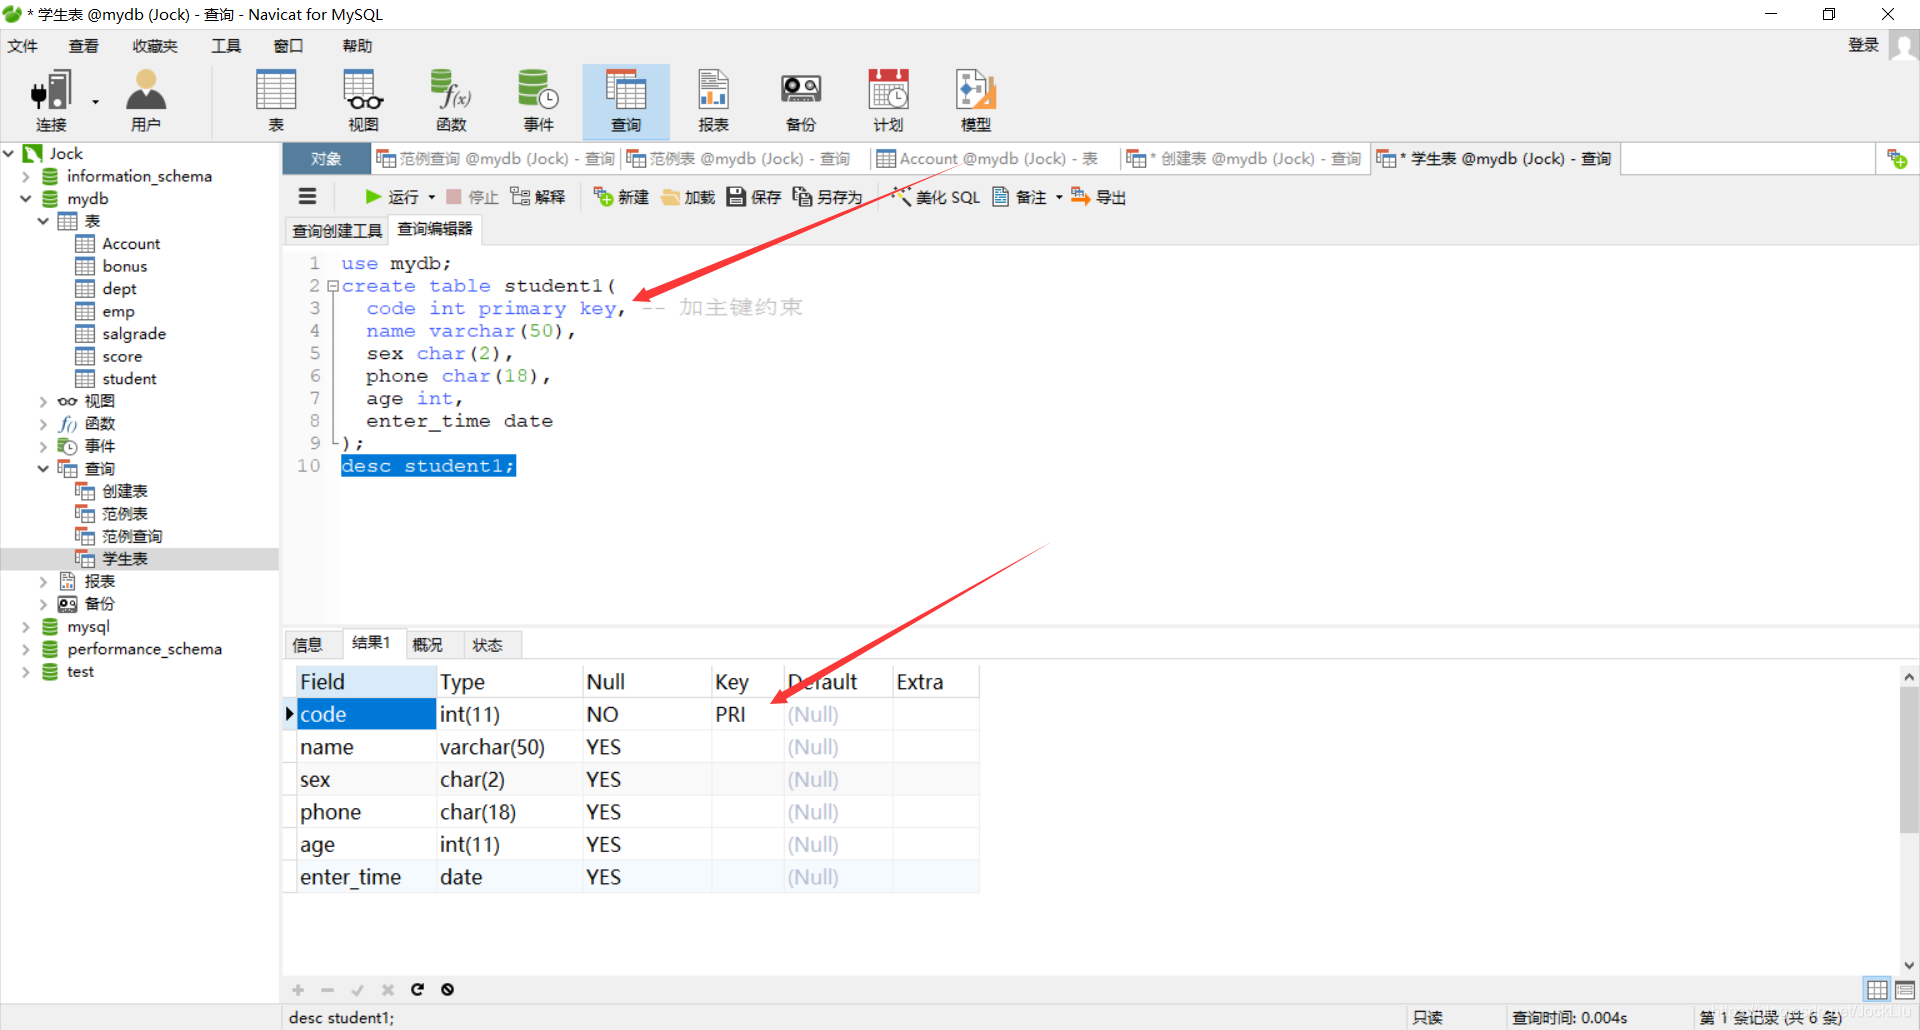1920x1030 pixels.
Task: Click the result grid vertical scrollbar
Action: click(1909, 760)
